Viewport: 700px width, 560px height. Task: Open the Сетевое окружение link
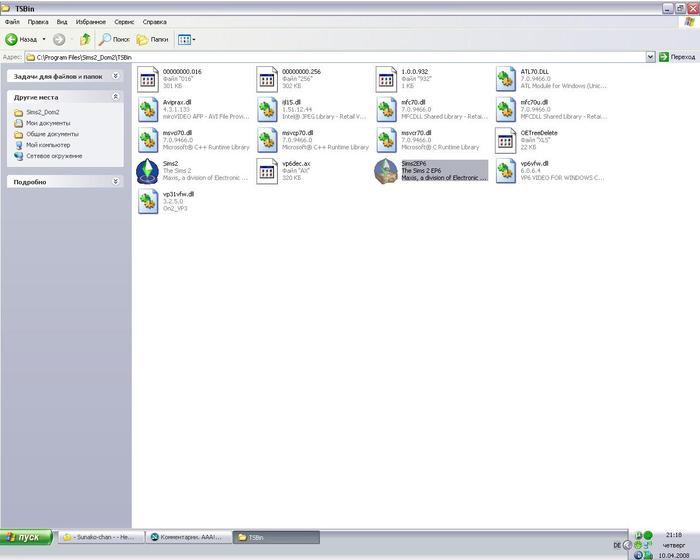tap(54, 156)
